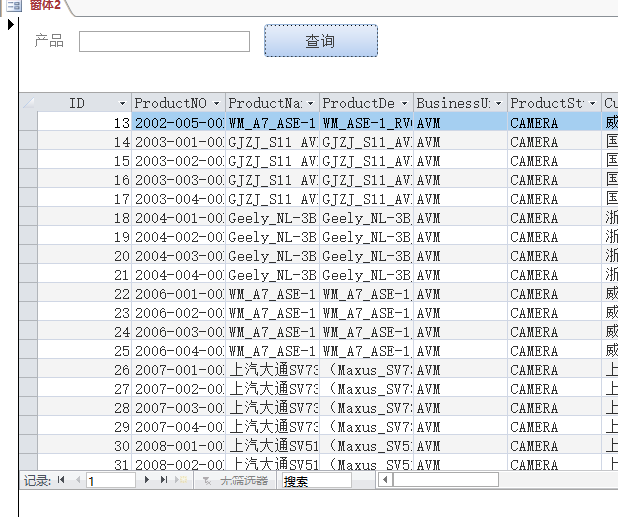Viewport: 618px width, 517px height.
Task: Open the ProductNO column dropdown arrow
Action: [x=216, y=103]
